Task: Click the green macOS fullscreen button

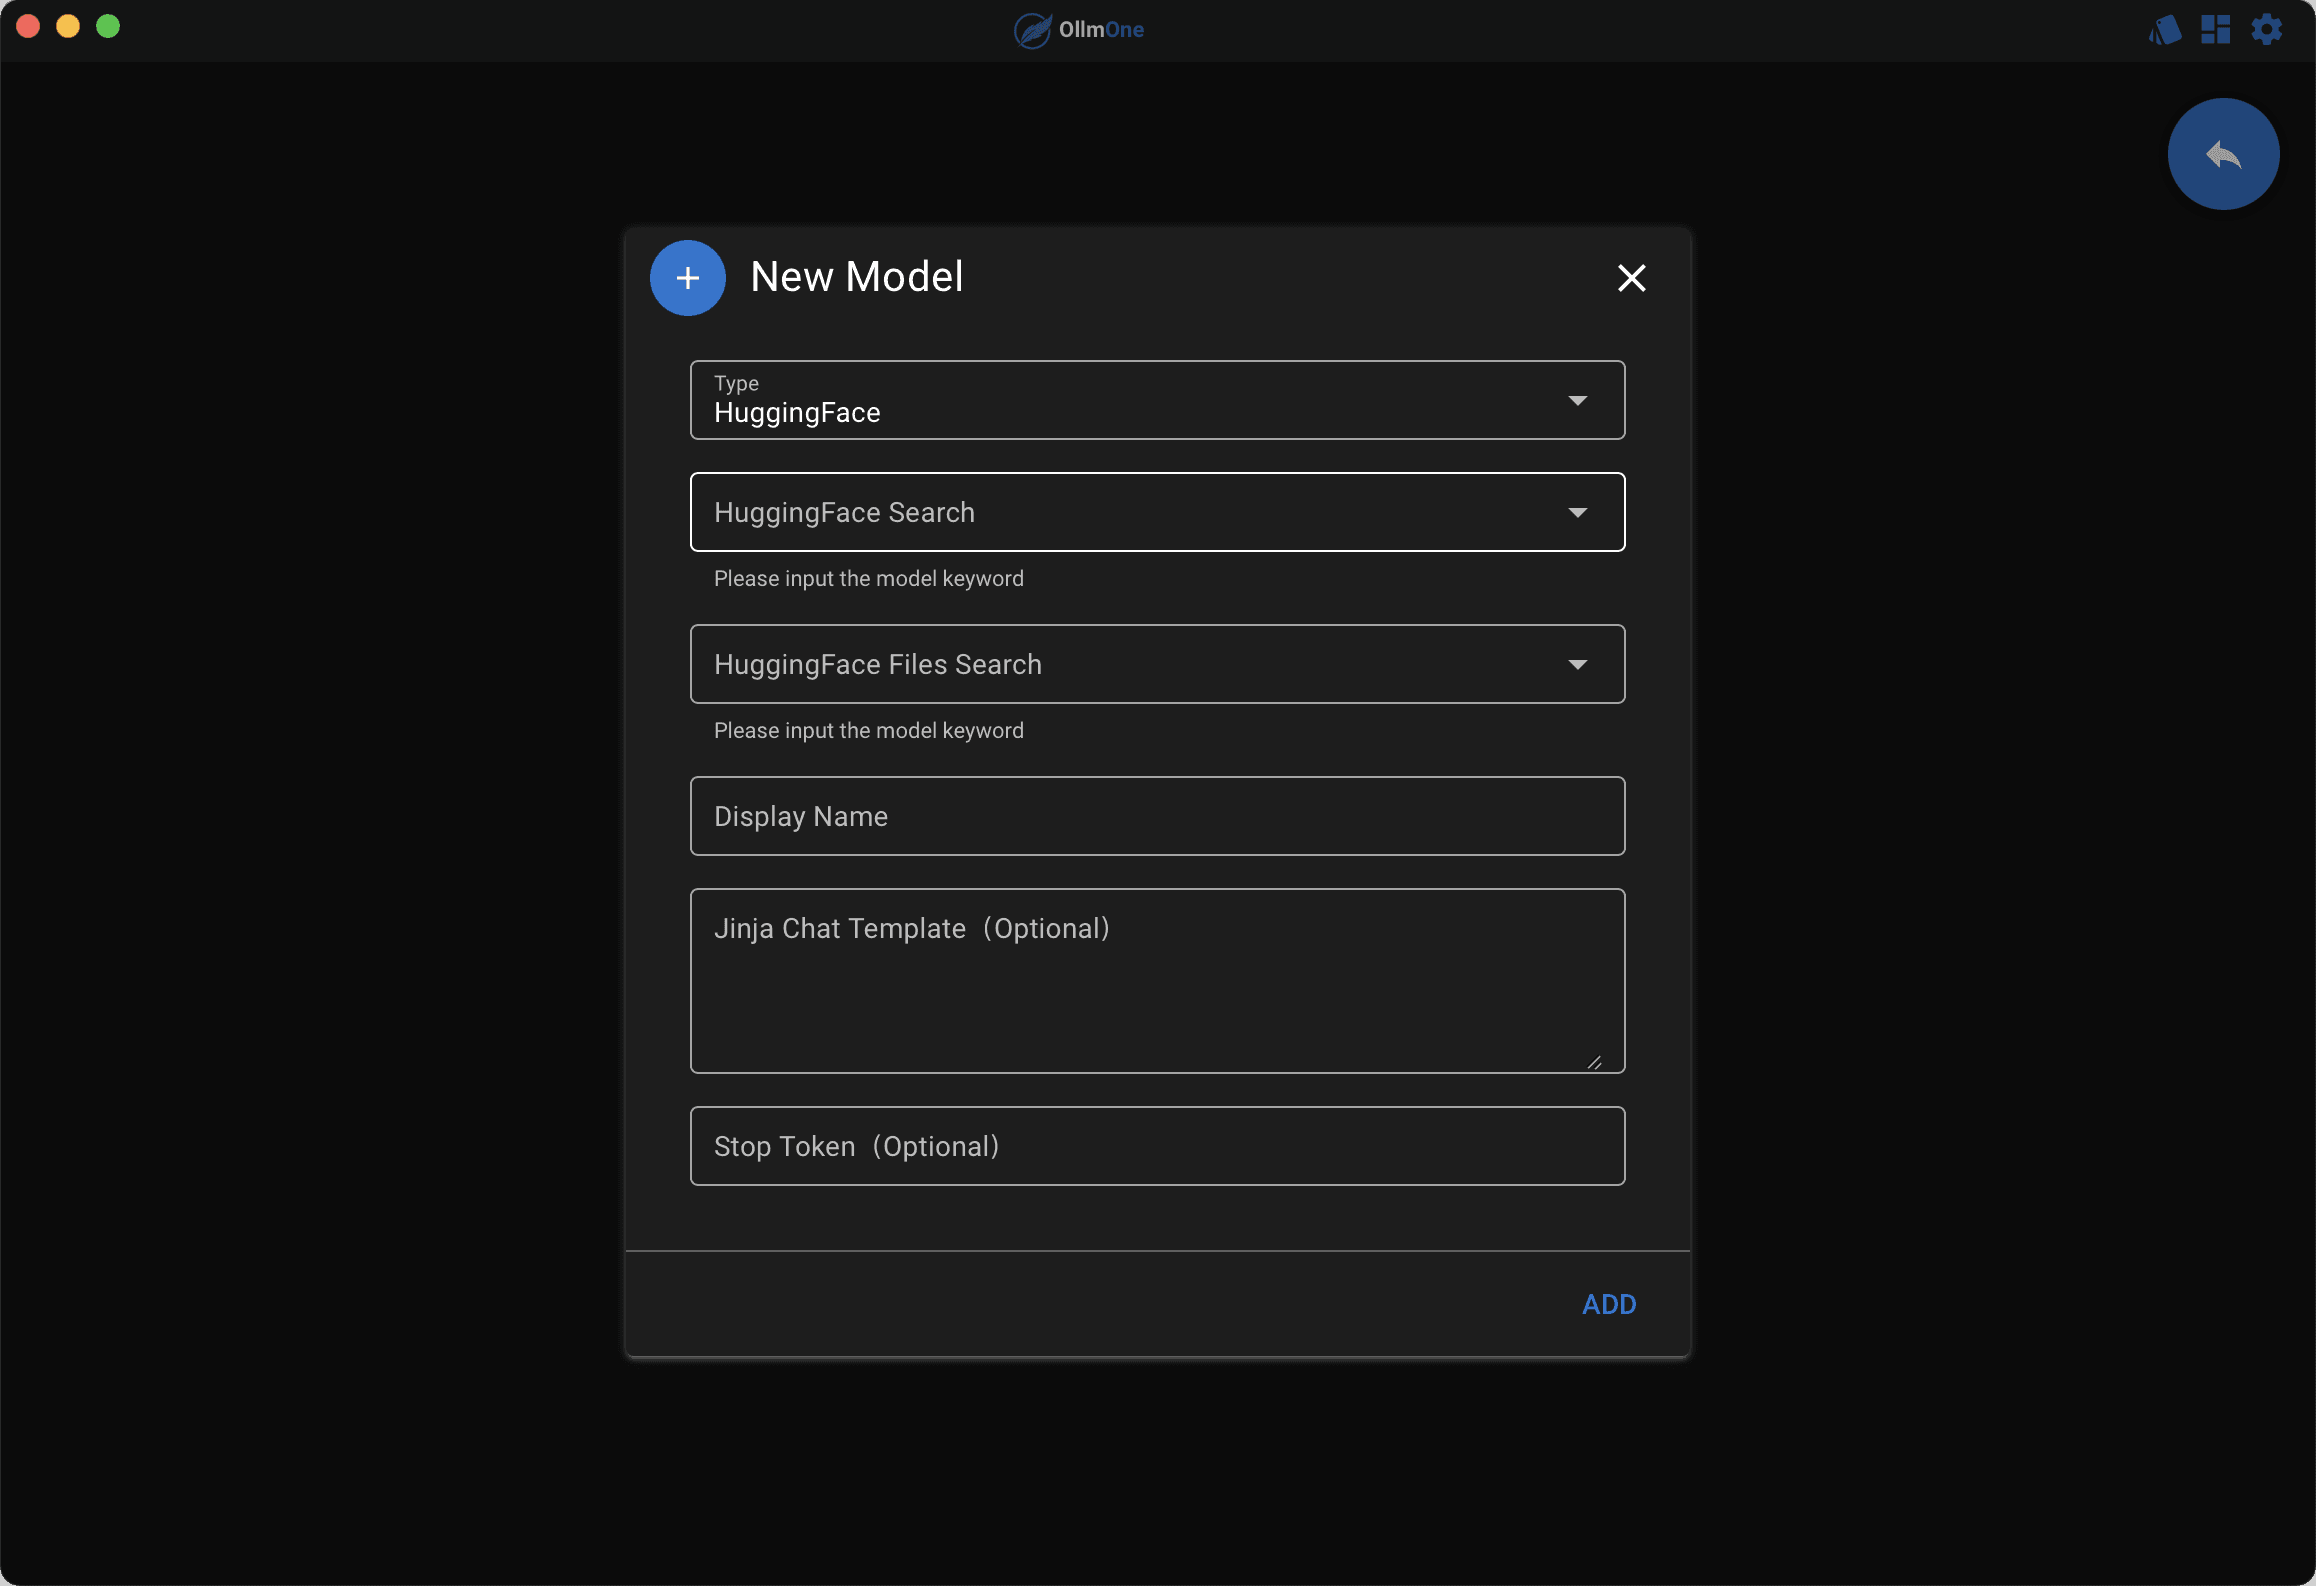Action: (108, 27)
